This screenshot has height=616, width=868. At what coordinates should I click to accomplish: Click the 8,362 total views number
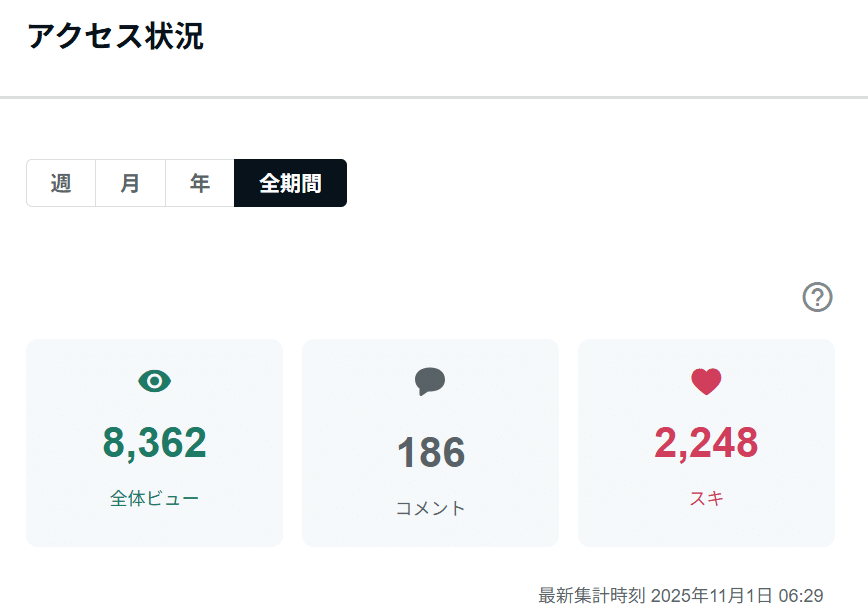click(154, 443)
